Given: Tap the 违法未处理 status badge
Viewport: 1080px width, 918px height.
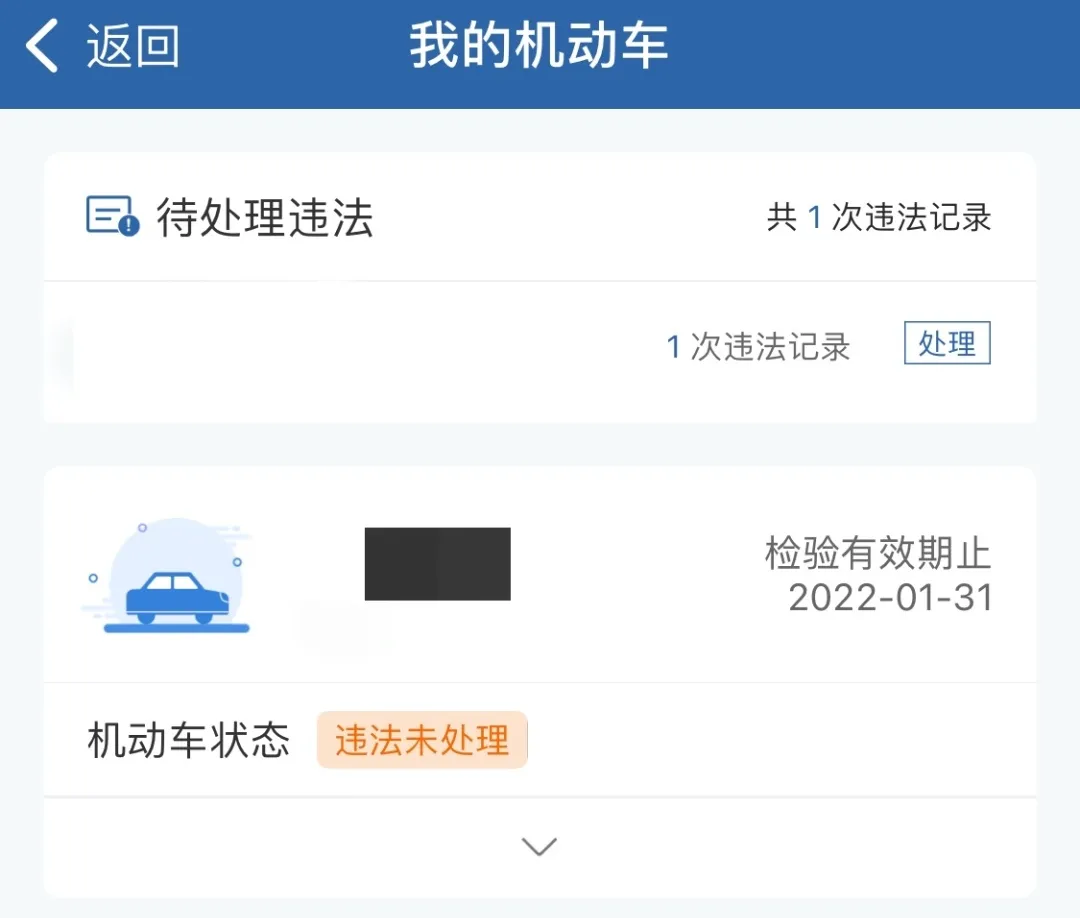Looking at the screenshot, I should pos(422,740).
